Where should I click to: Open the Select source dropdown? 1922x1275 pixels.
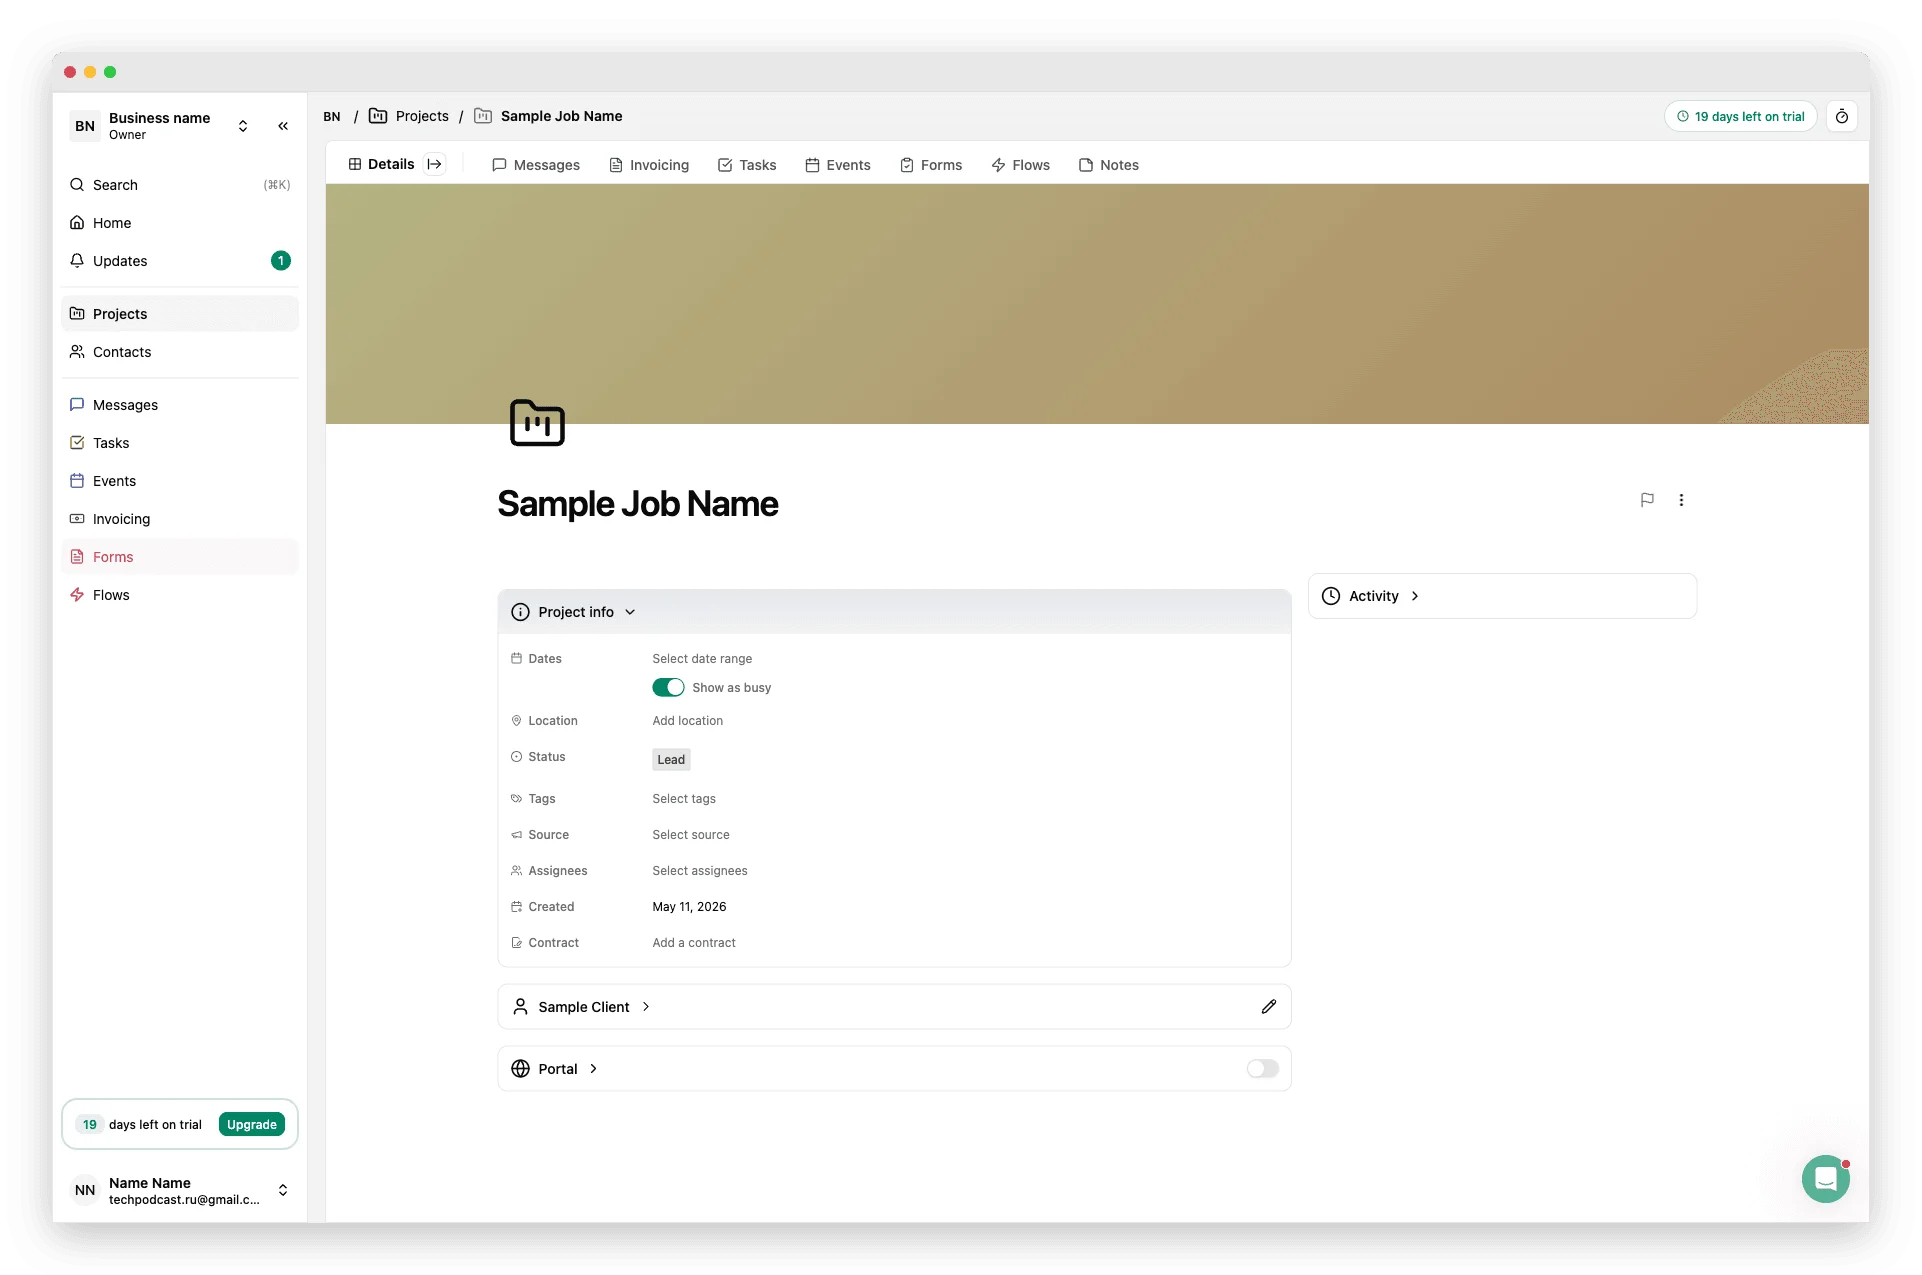(691, 835)
